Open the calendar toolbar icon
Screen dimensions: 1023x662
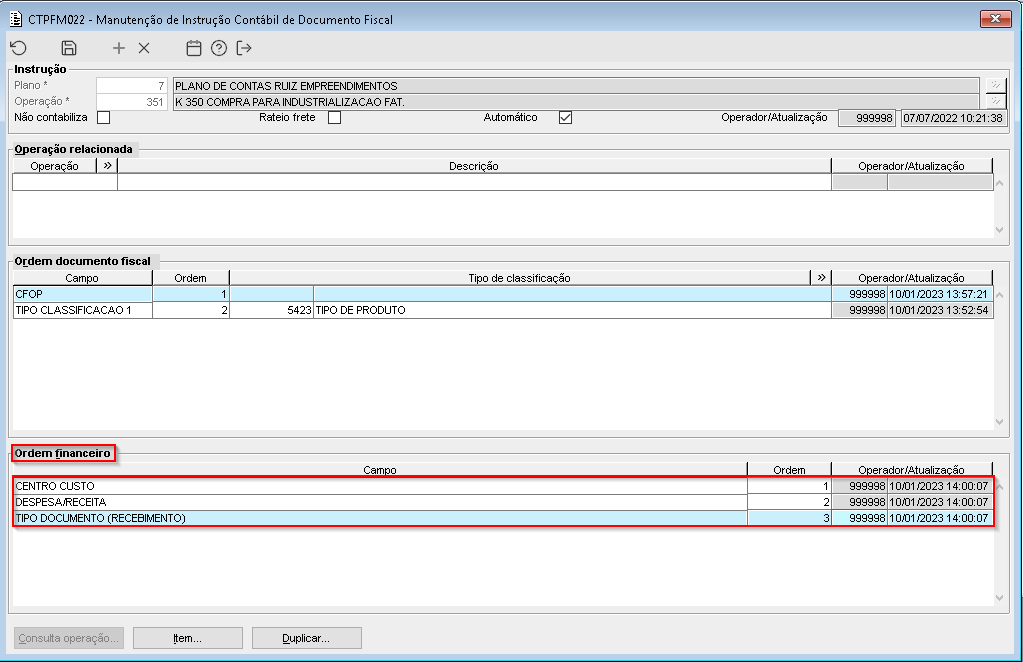(194, 48)
